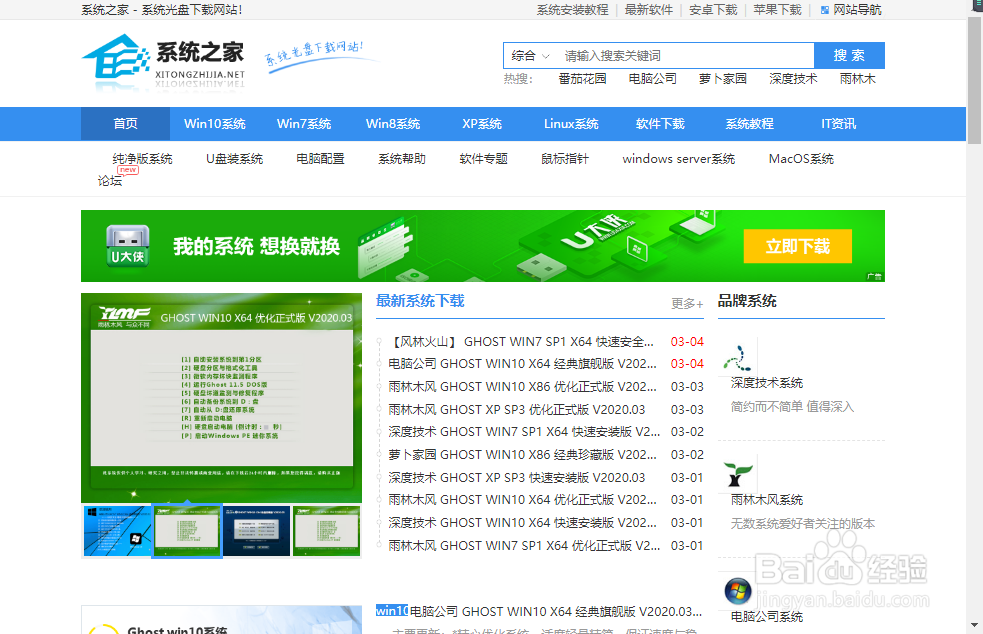Select the blue Windows 10 slideshow thumbnail

point(117,531)
